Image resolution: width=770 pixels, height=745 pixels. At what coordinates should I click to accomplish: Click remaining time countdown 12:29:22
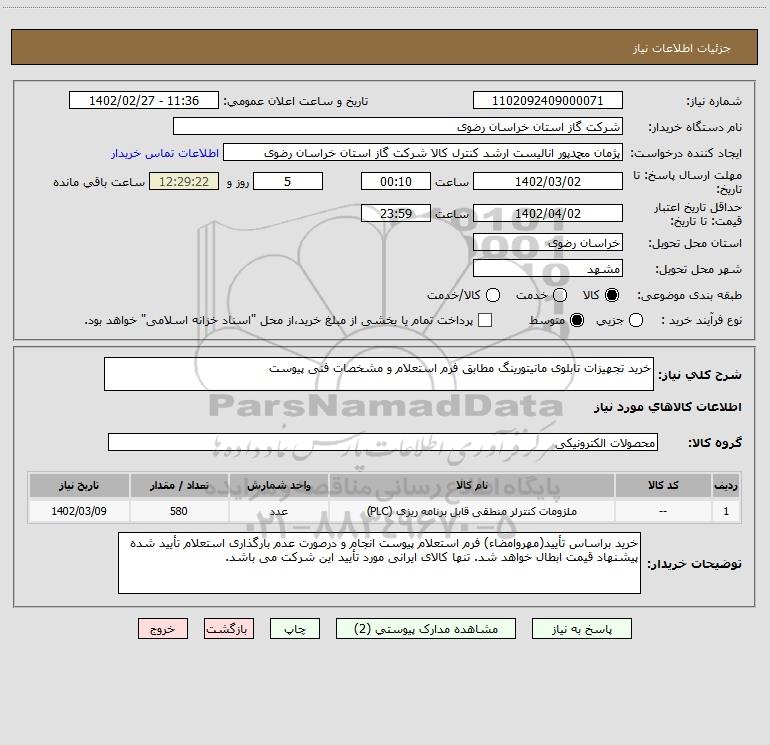click(184, 182)
